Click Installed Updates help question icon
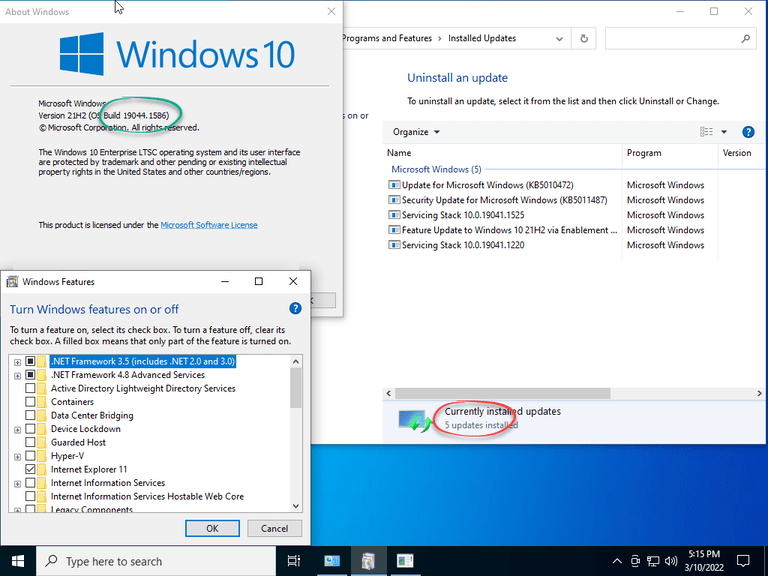768x576 pixels. point(748,132)
